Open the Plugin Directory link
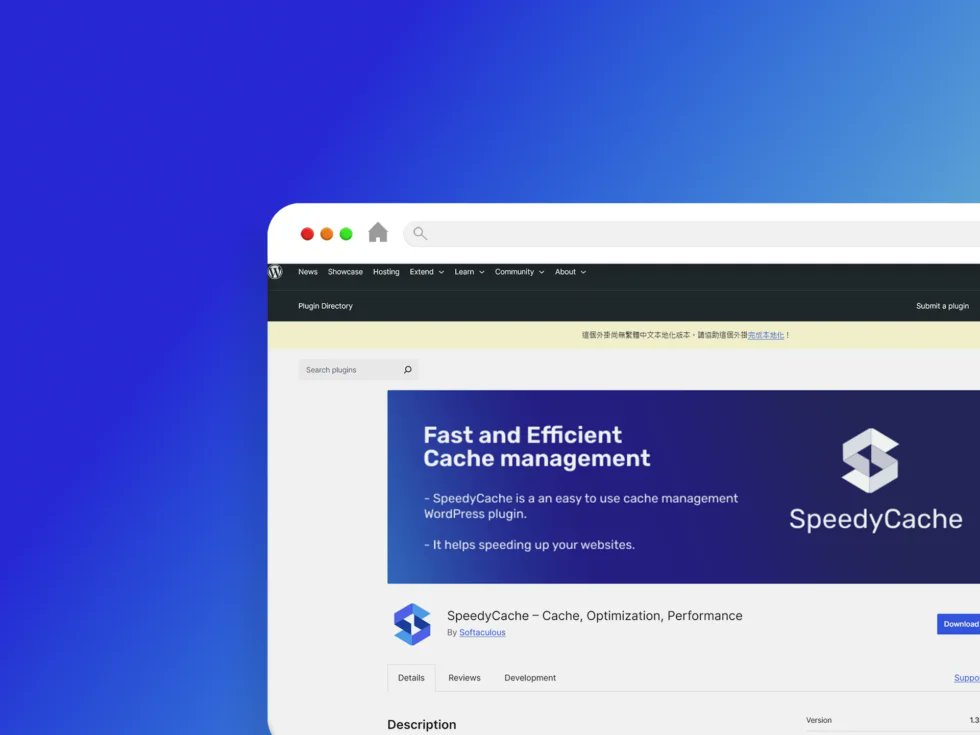The height and width of the screenshot is (735, 980). (x=325, y=306)
